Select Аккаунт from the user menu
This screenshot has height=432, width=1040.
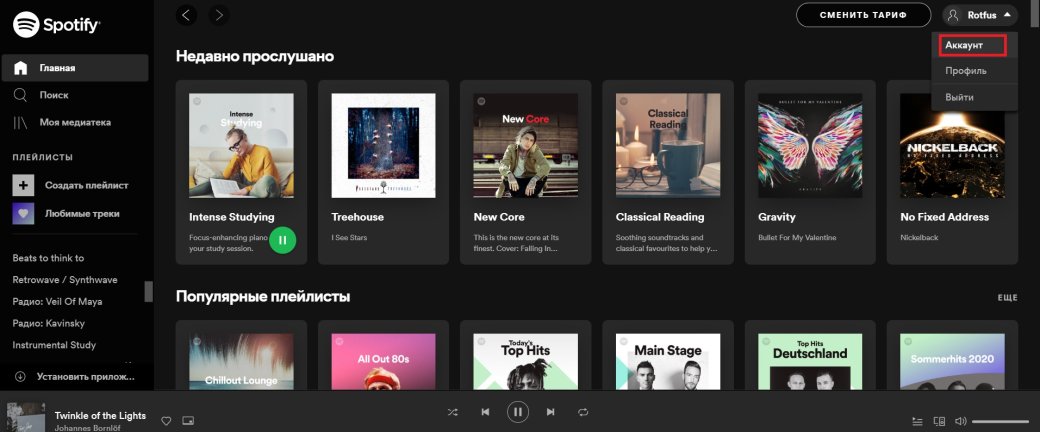(x=973, y=45)
